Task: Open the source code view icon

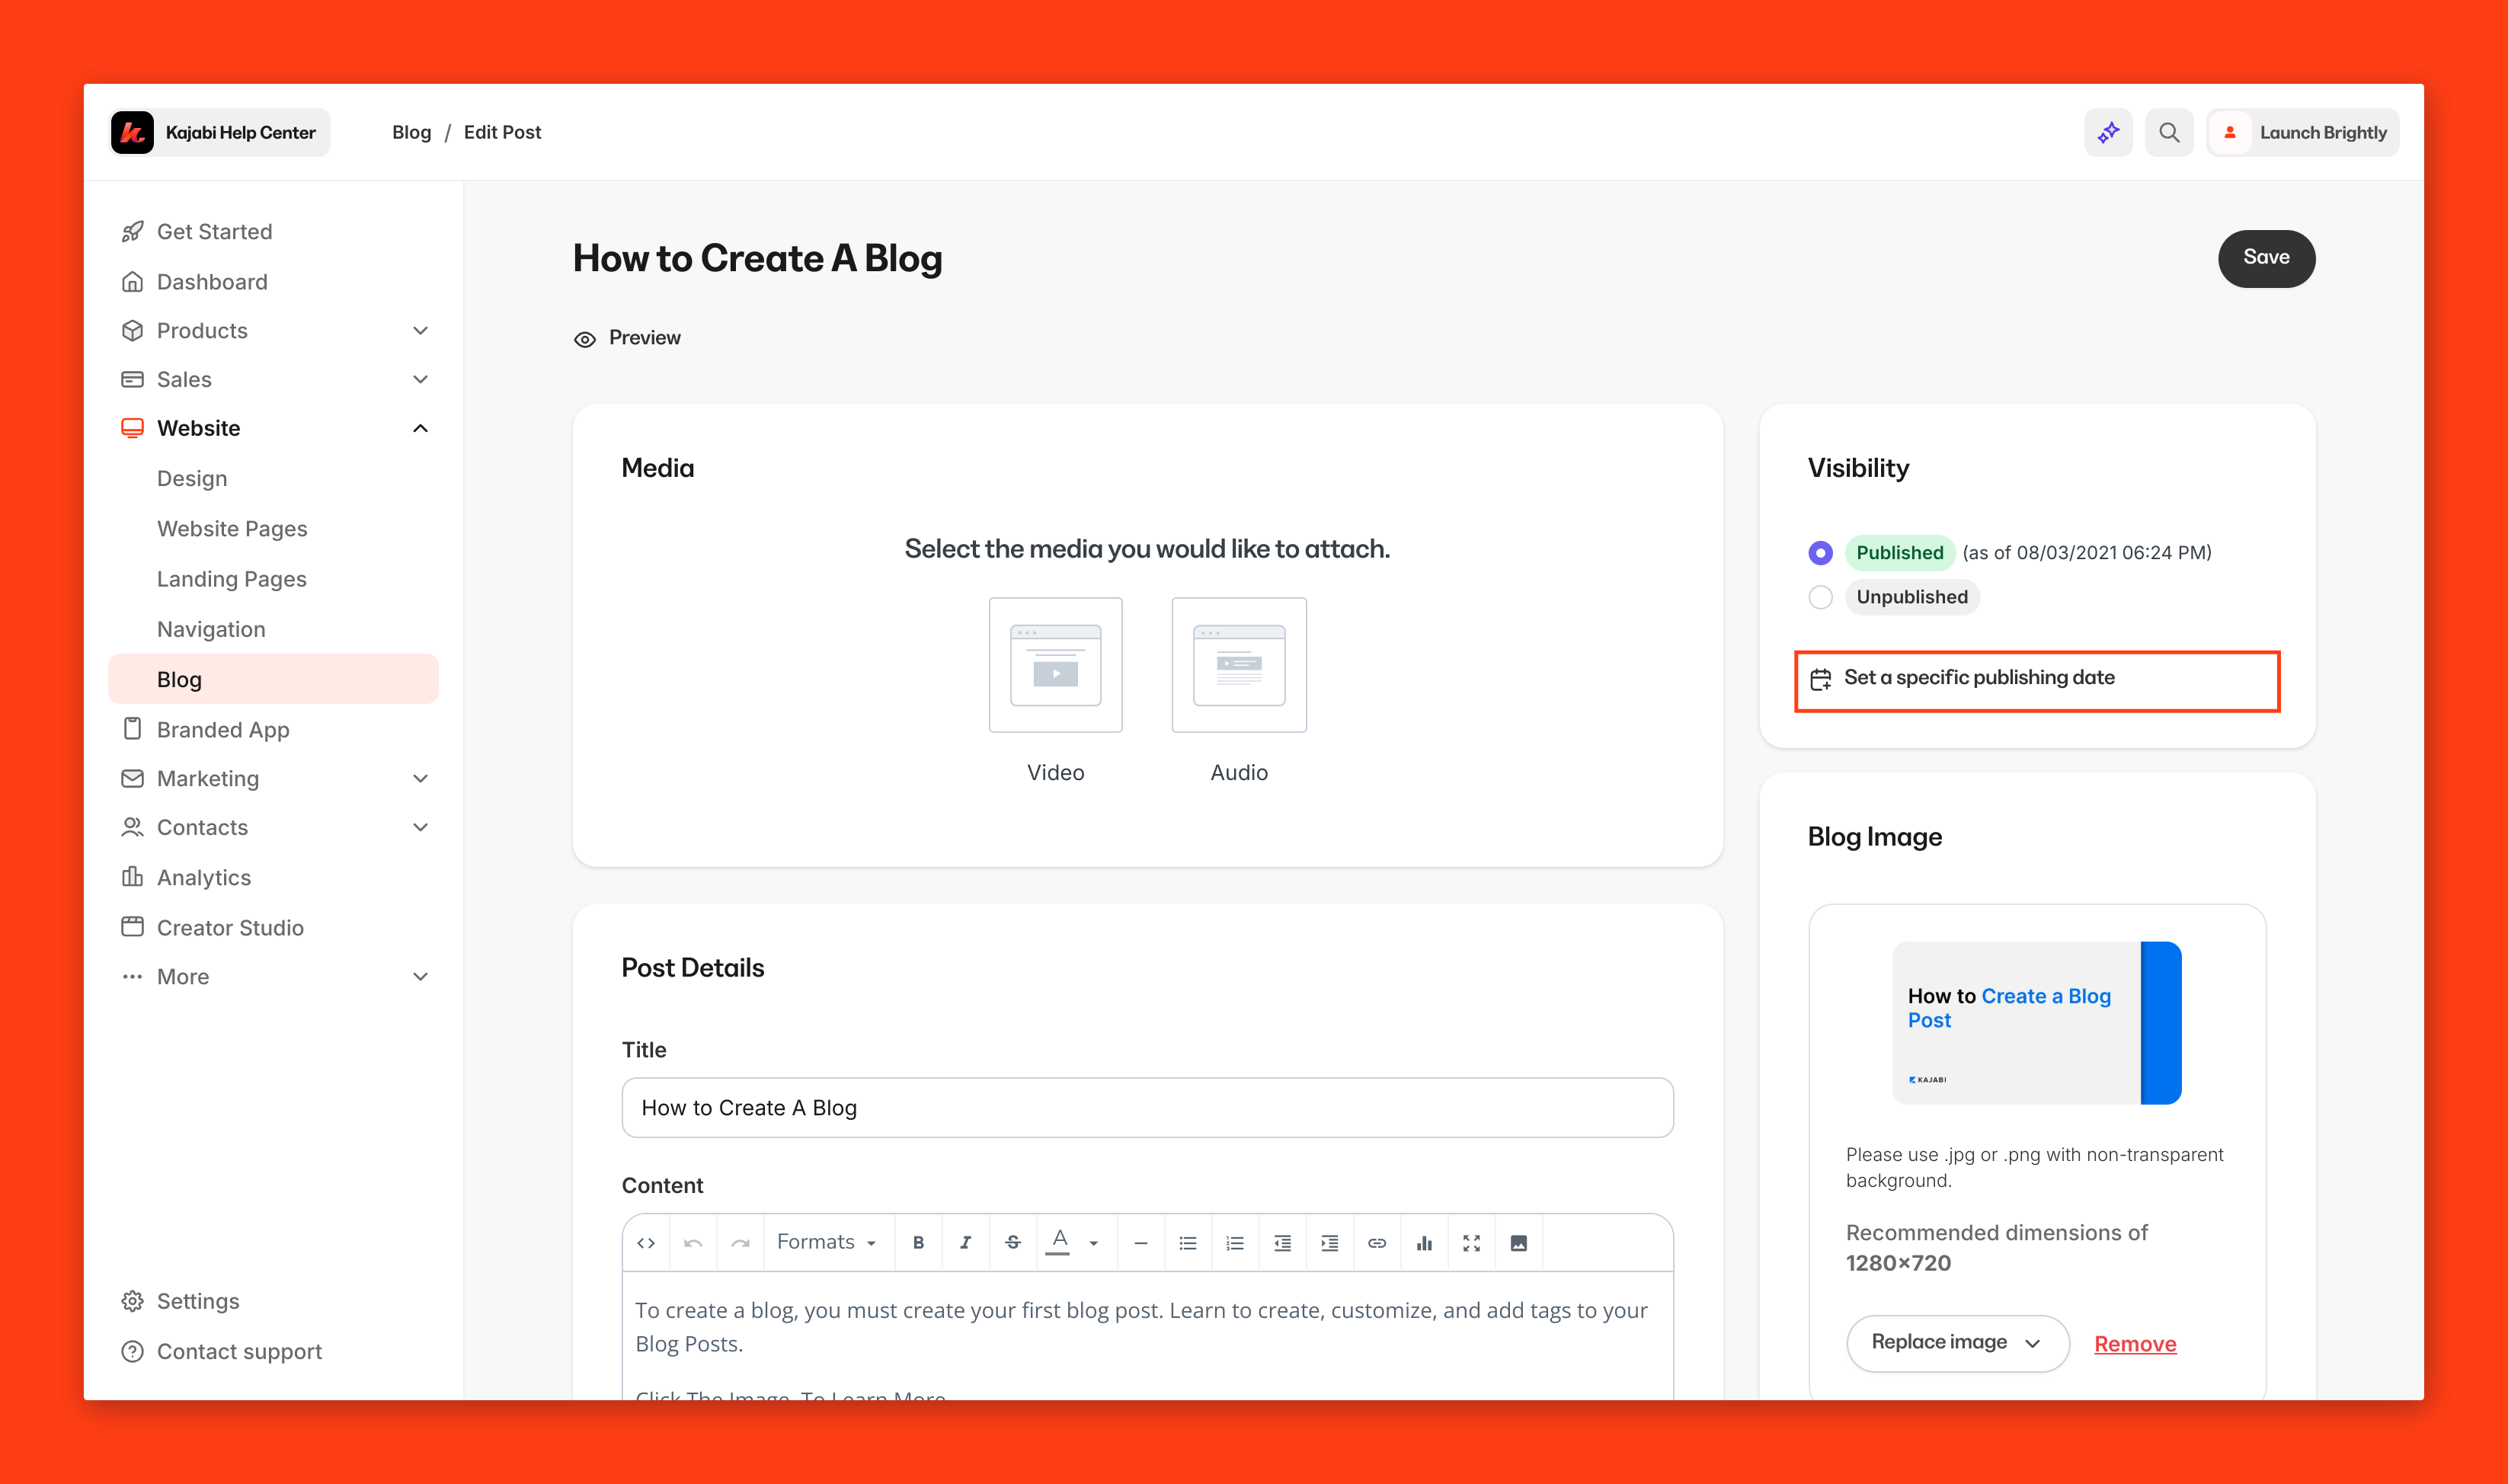Action: pyautogui.click(x=646, y=1243)
